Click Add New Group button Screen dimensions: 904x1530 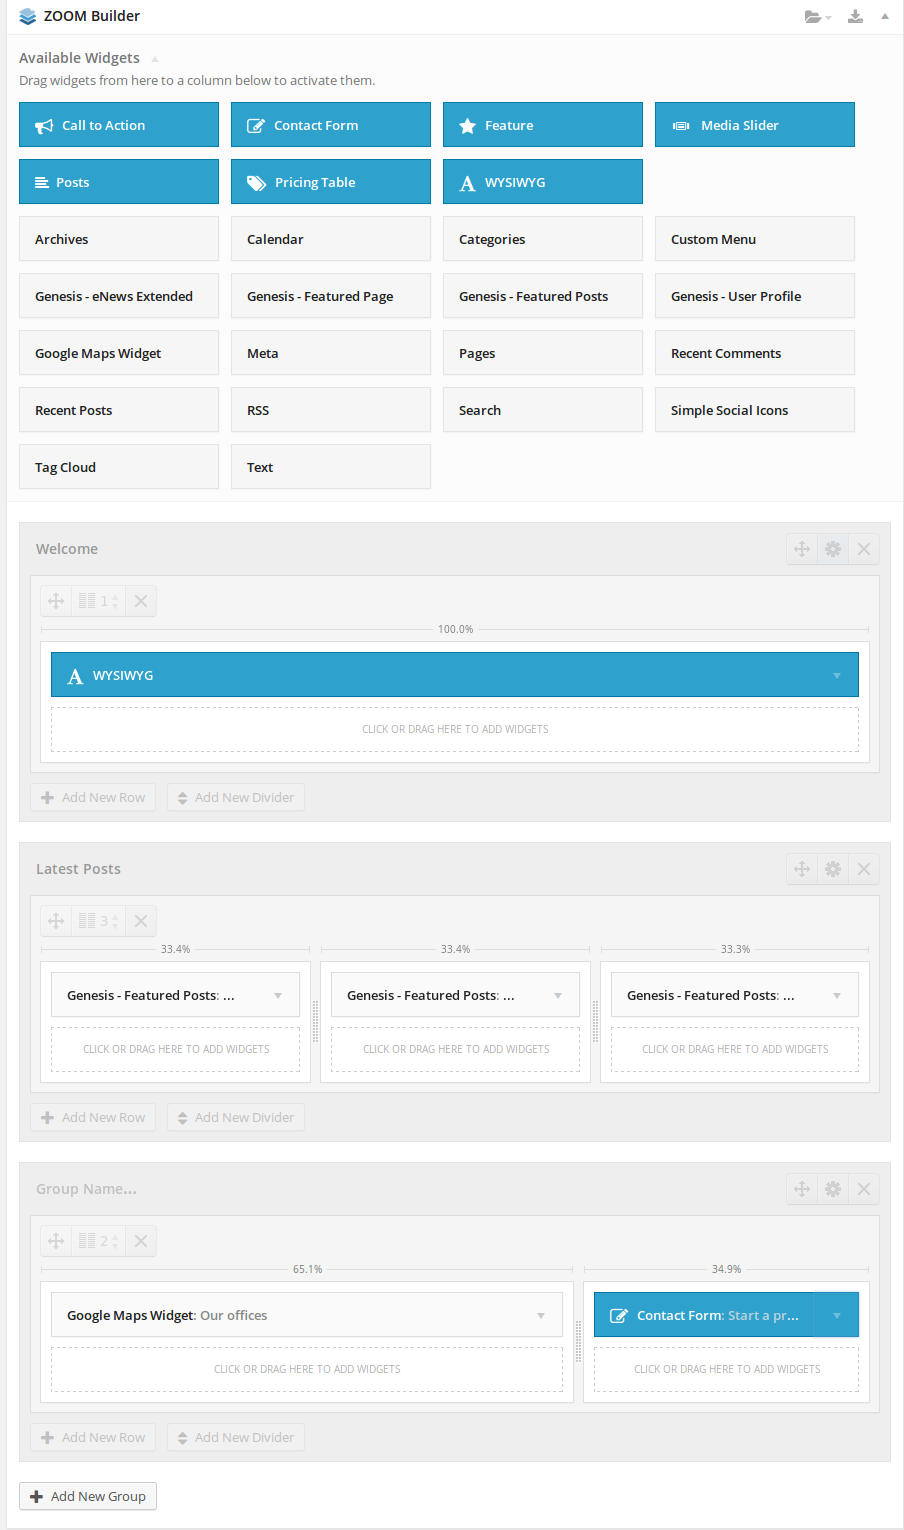tap(88, 1496)
